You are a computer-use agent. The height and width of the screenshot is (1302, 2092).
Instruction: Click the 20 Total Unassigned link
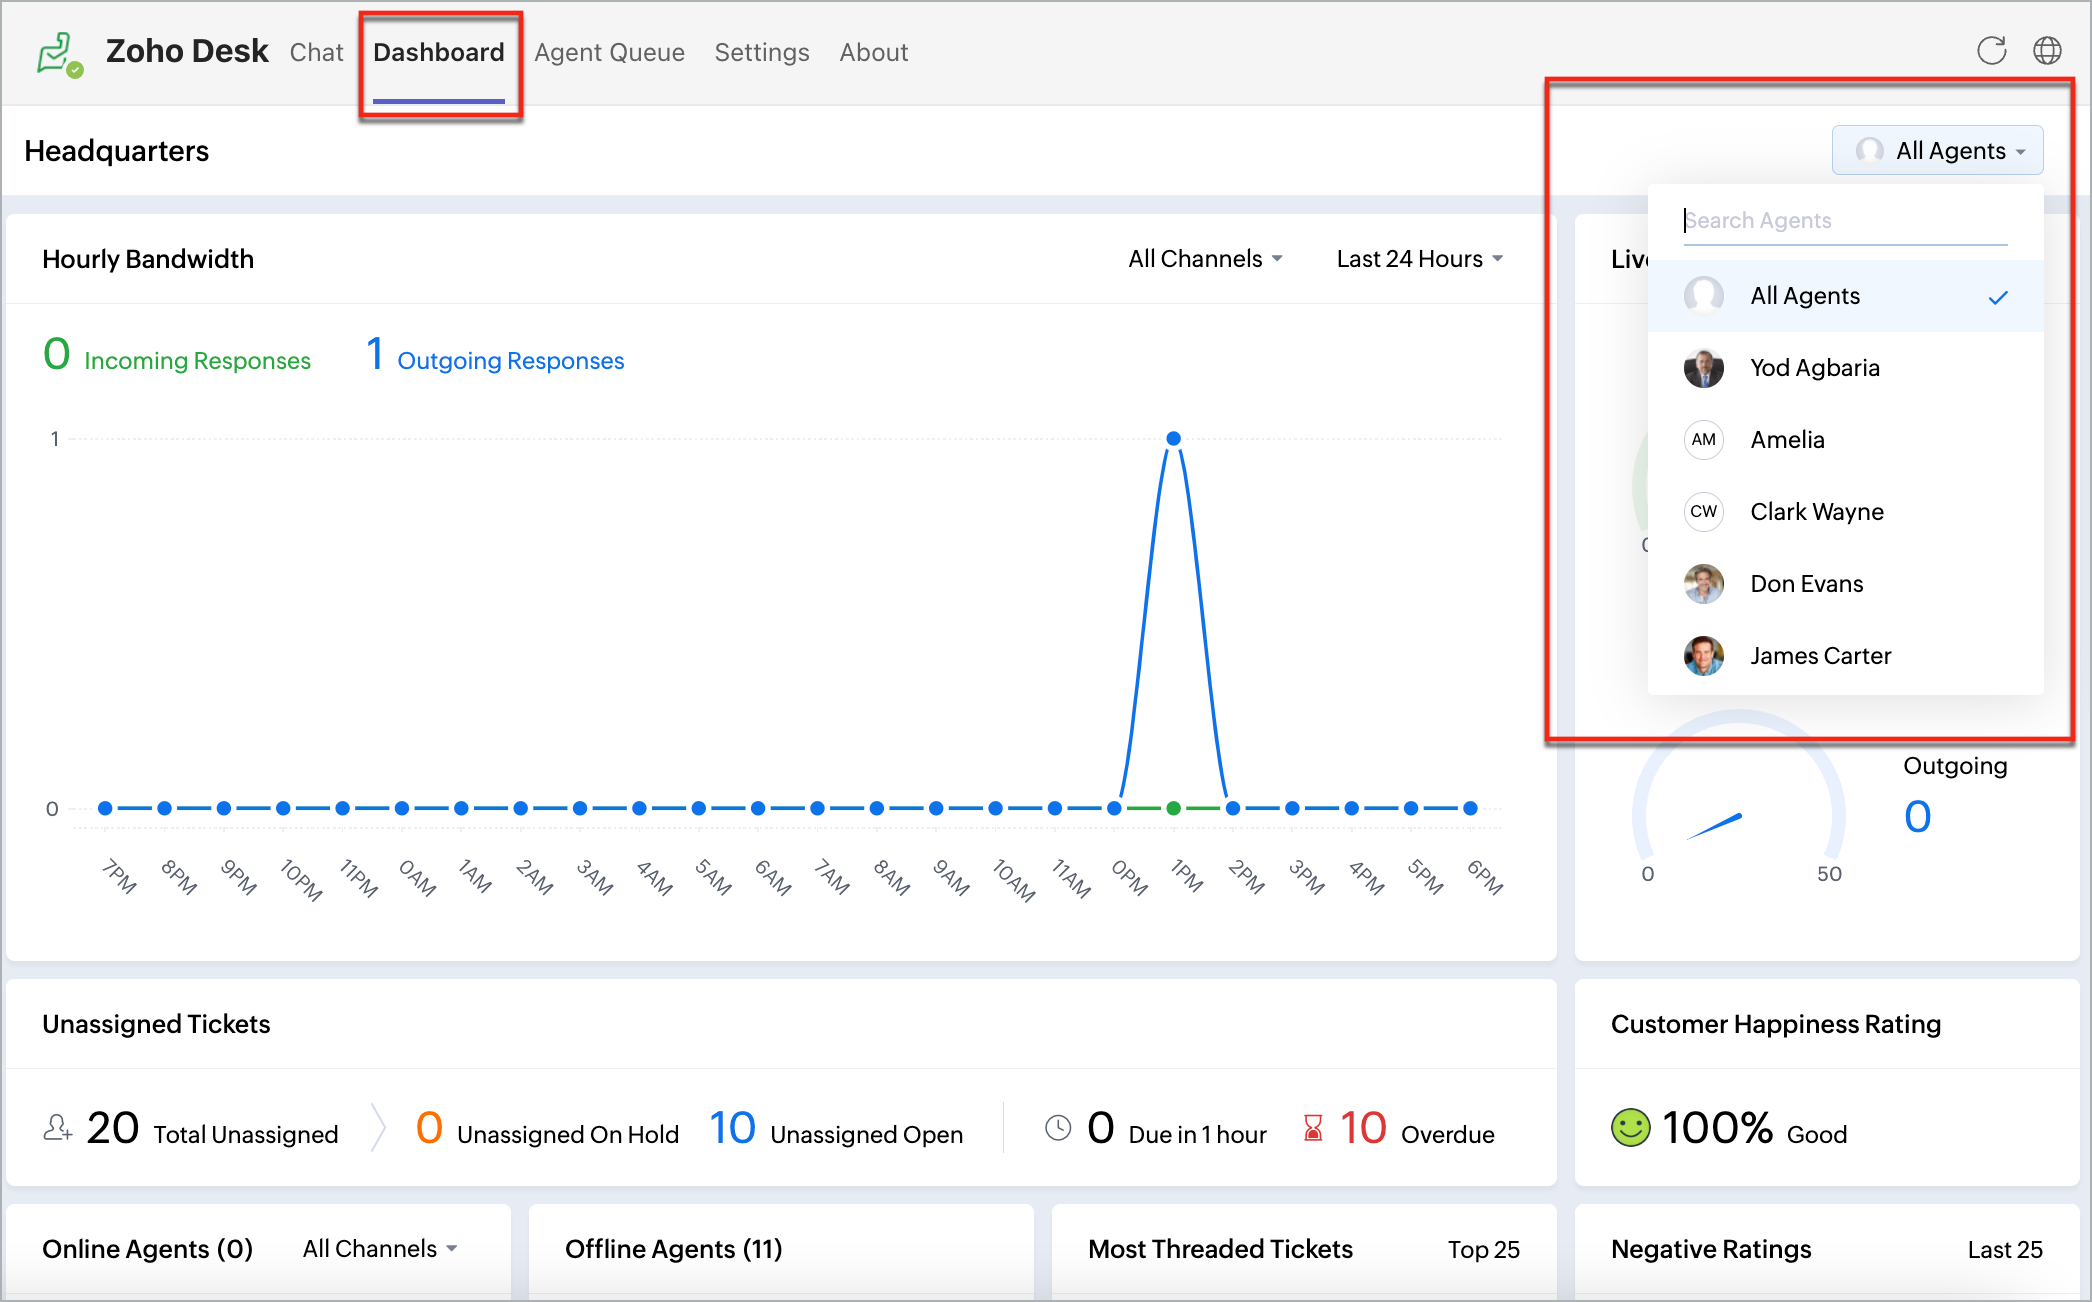(x=112, y=1129)
